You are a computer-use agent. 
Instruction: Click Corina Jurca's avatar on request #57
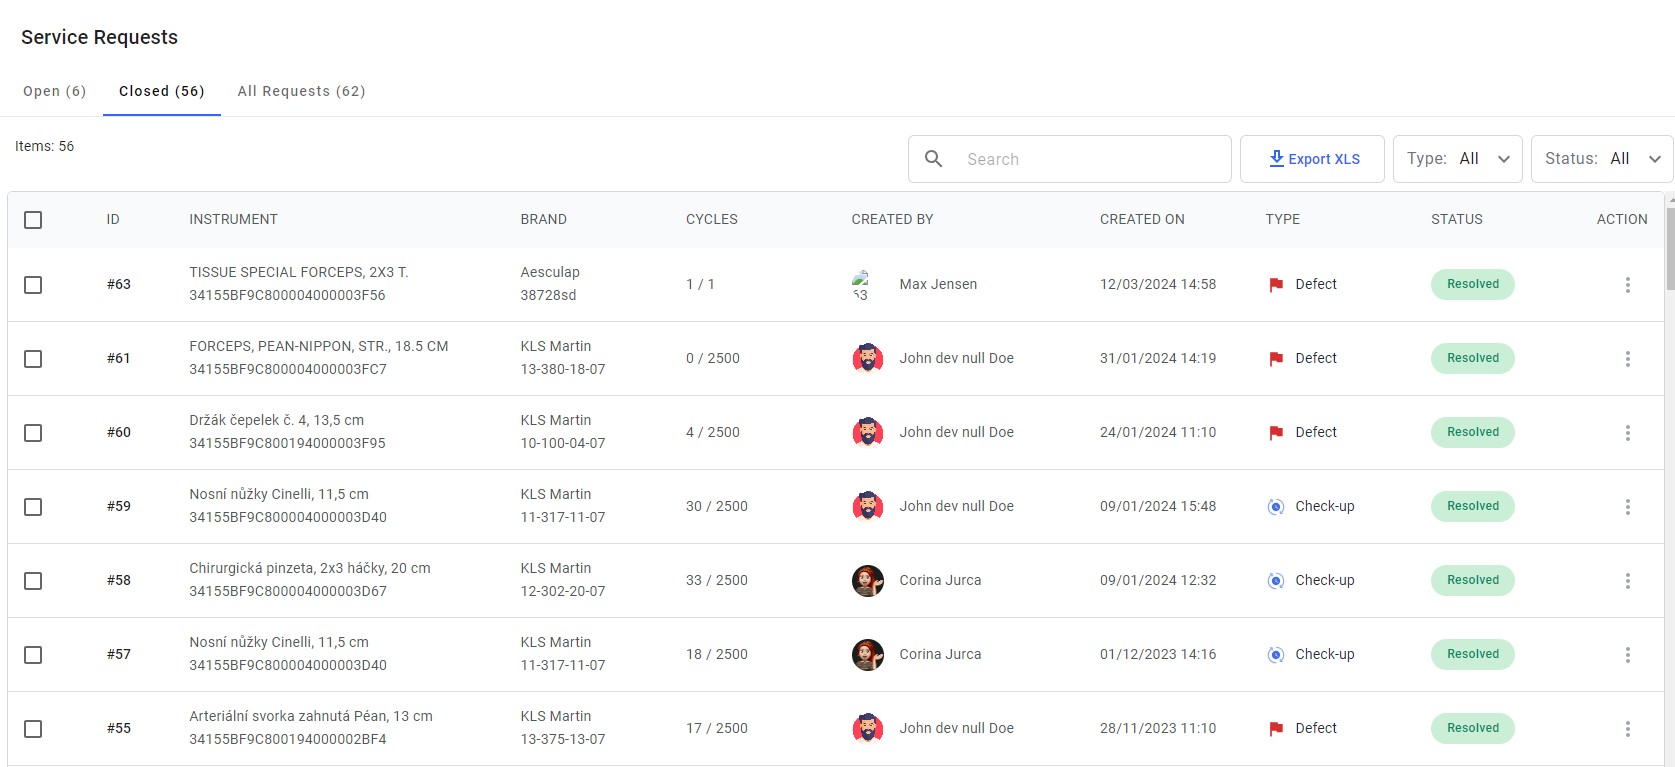coord(867,655)
